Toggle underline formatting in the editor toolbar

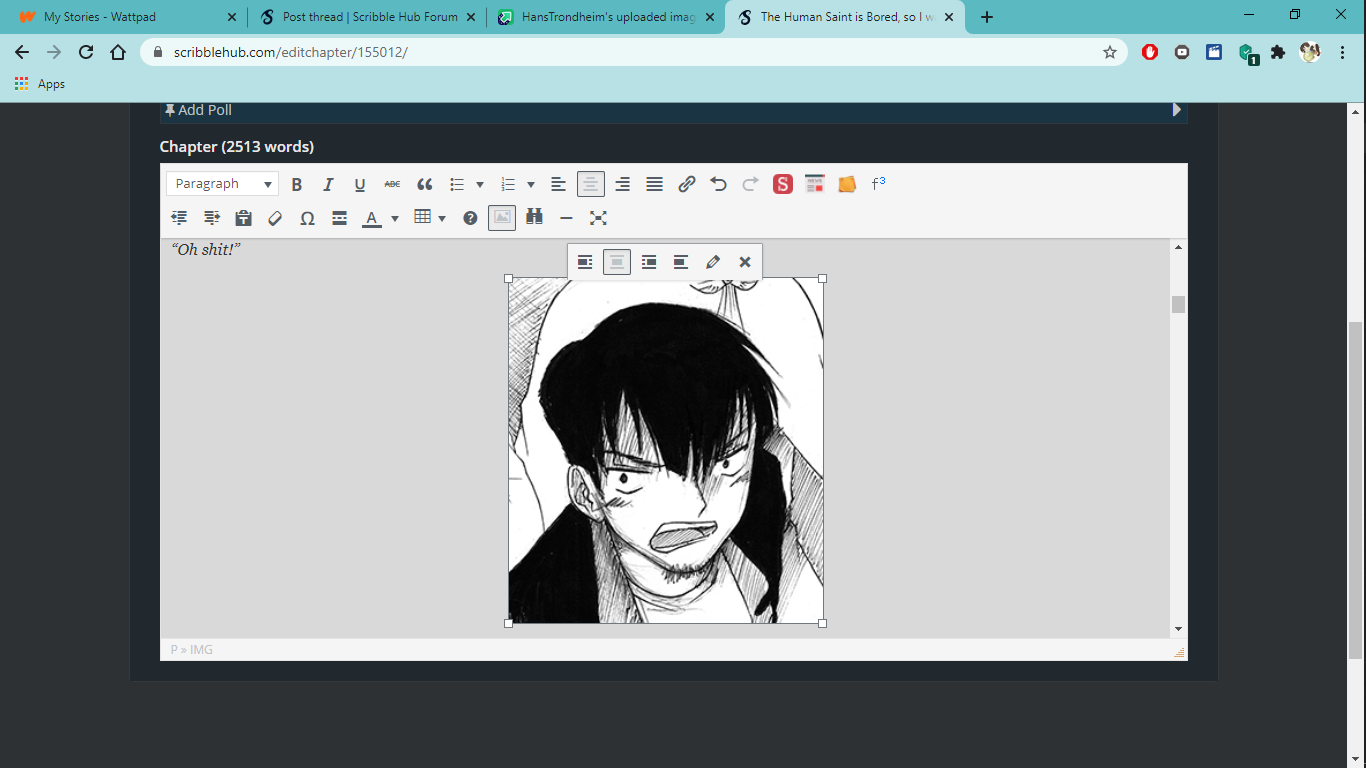pyautogui.click(x=360, y=184)
